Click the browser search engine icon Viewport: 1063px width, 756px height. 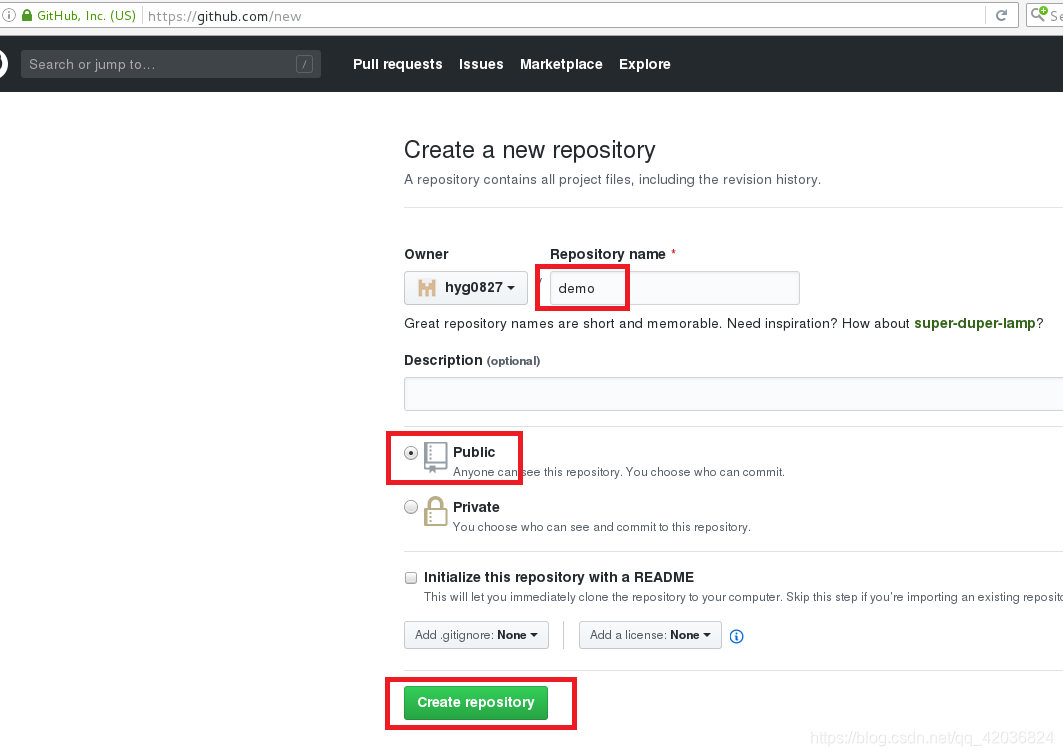click(x=1039, y=14)
